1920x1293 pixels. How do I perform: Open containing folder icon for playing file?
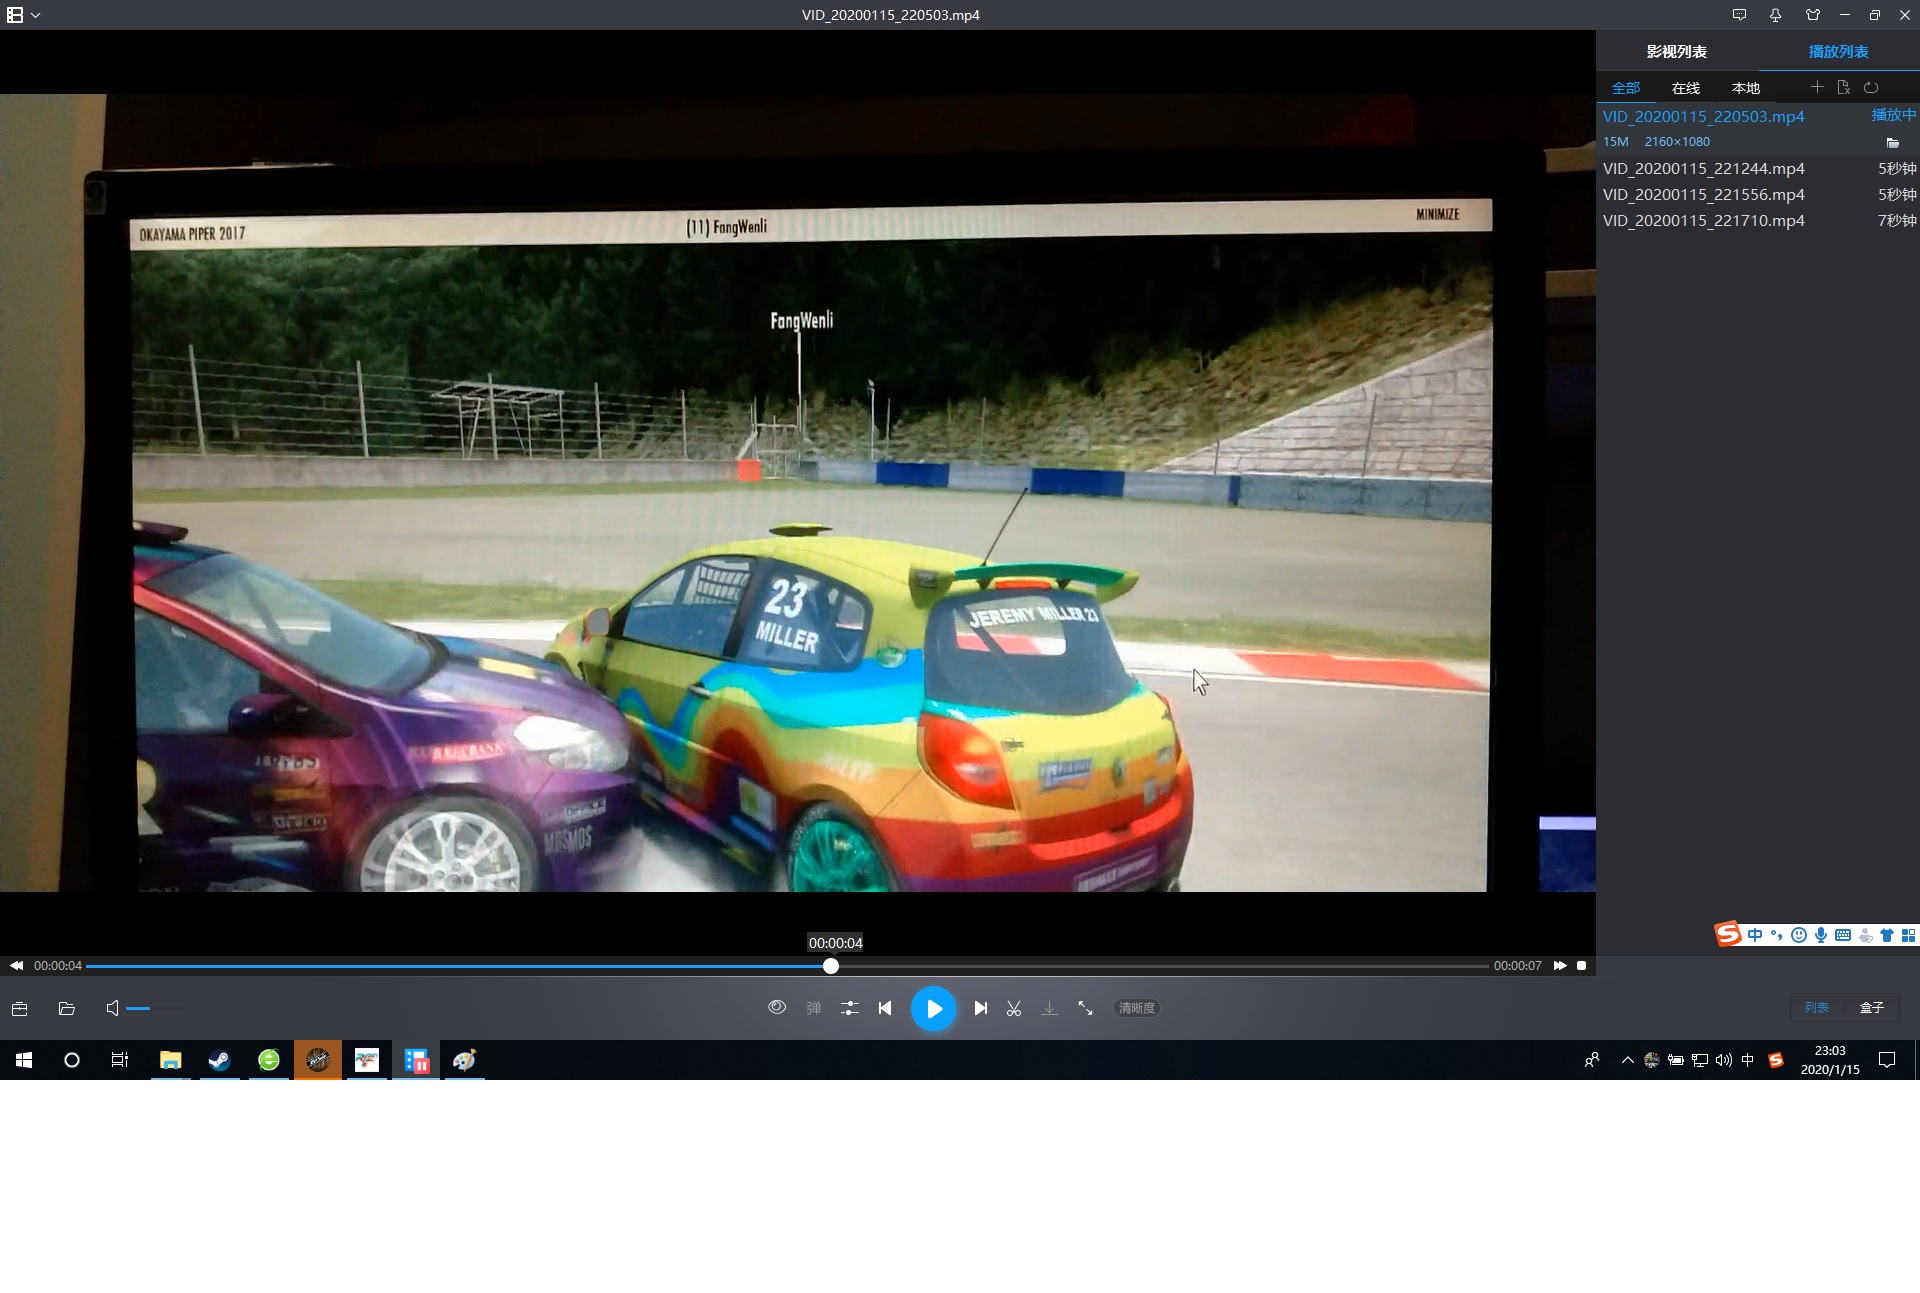1892,143
